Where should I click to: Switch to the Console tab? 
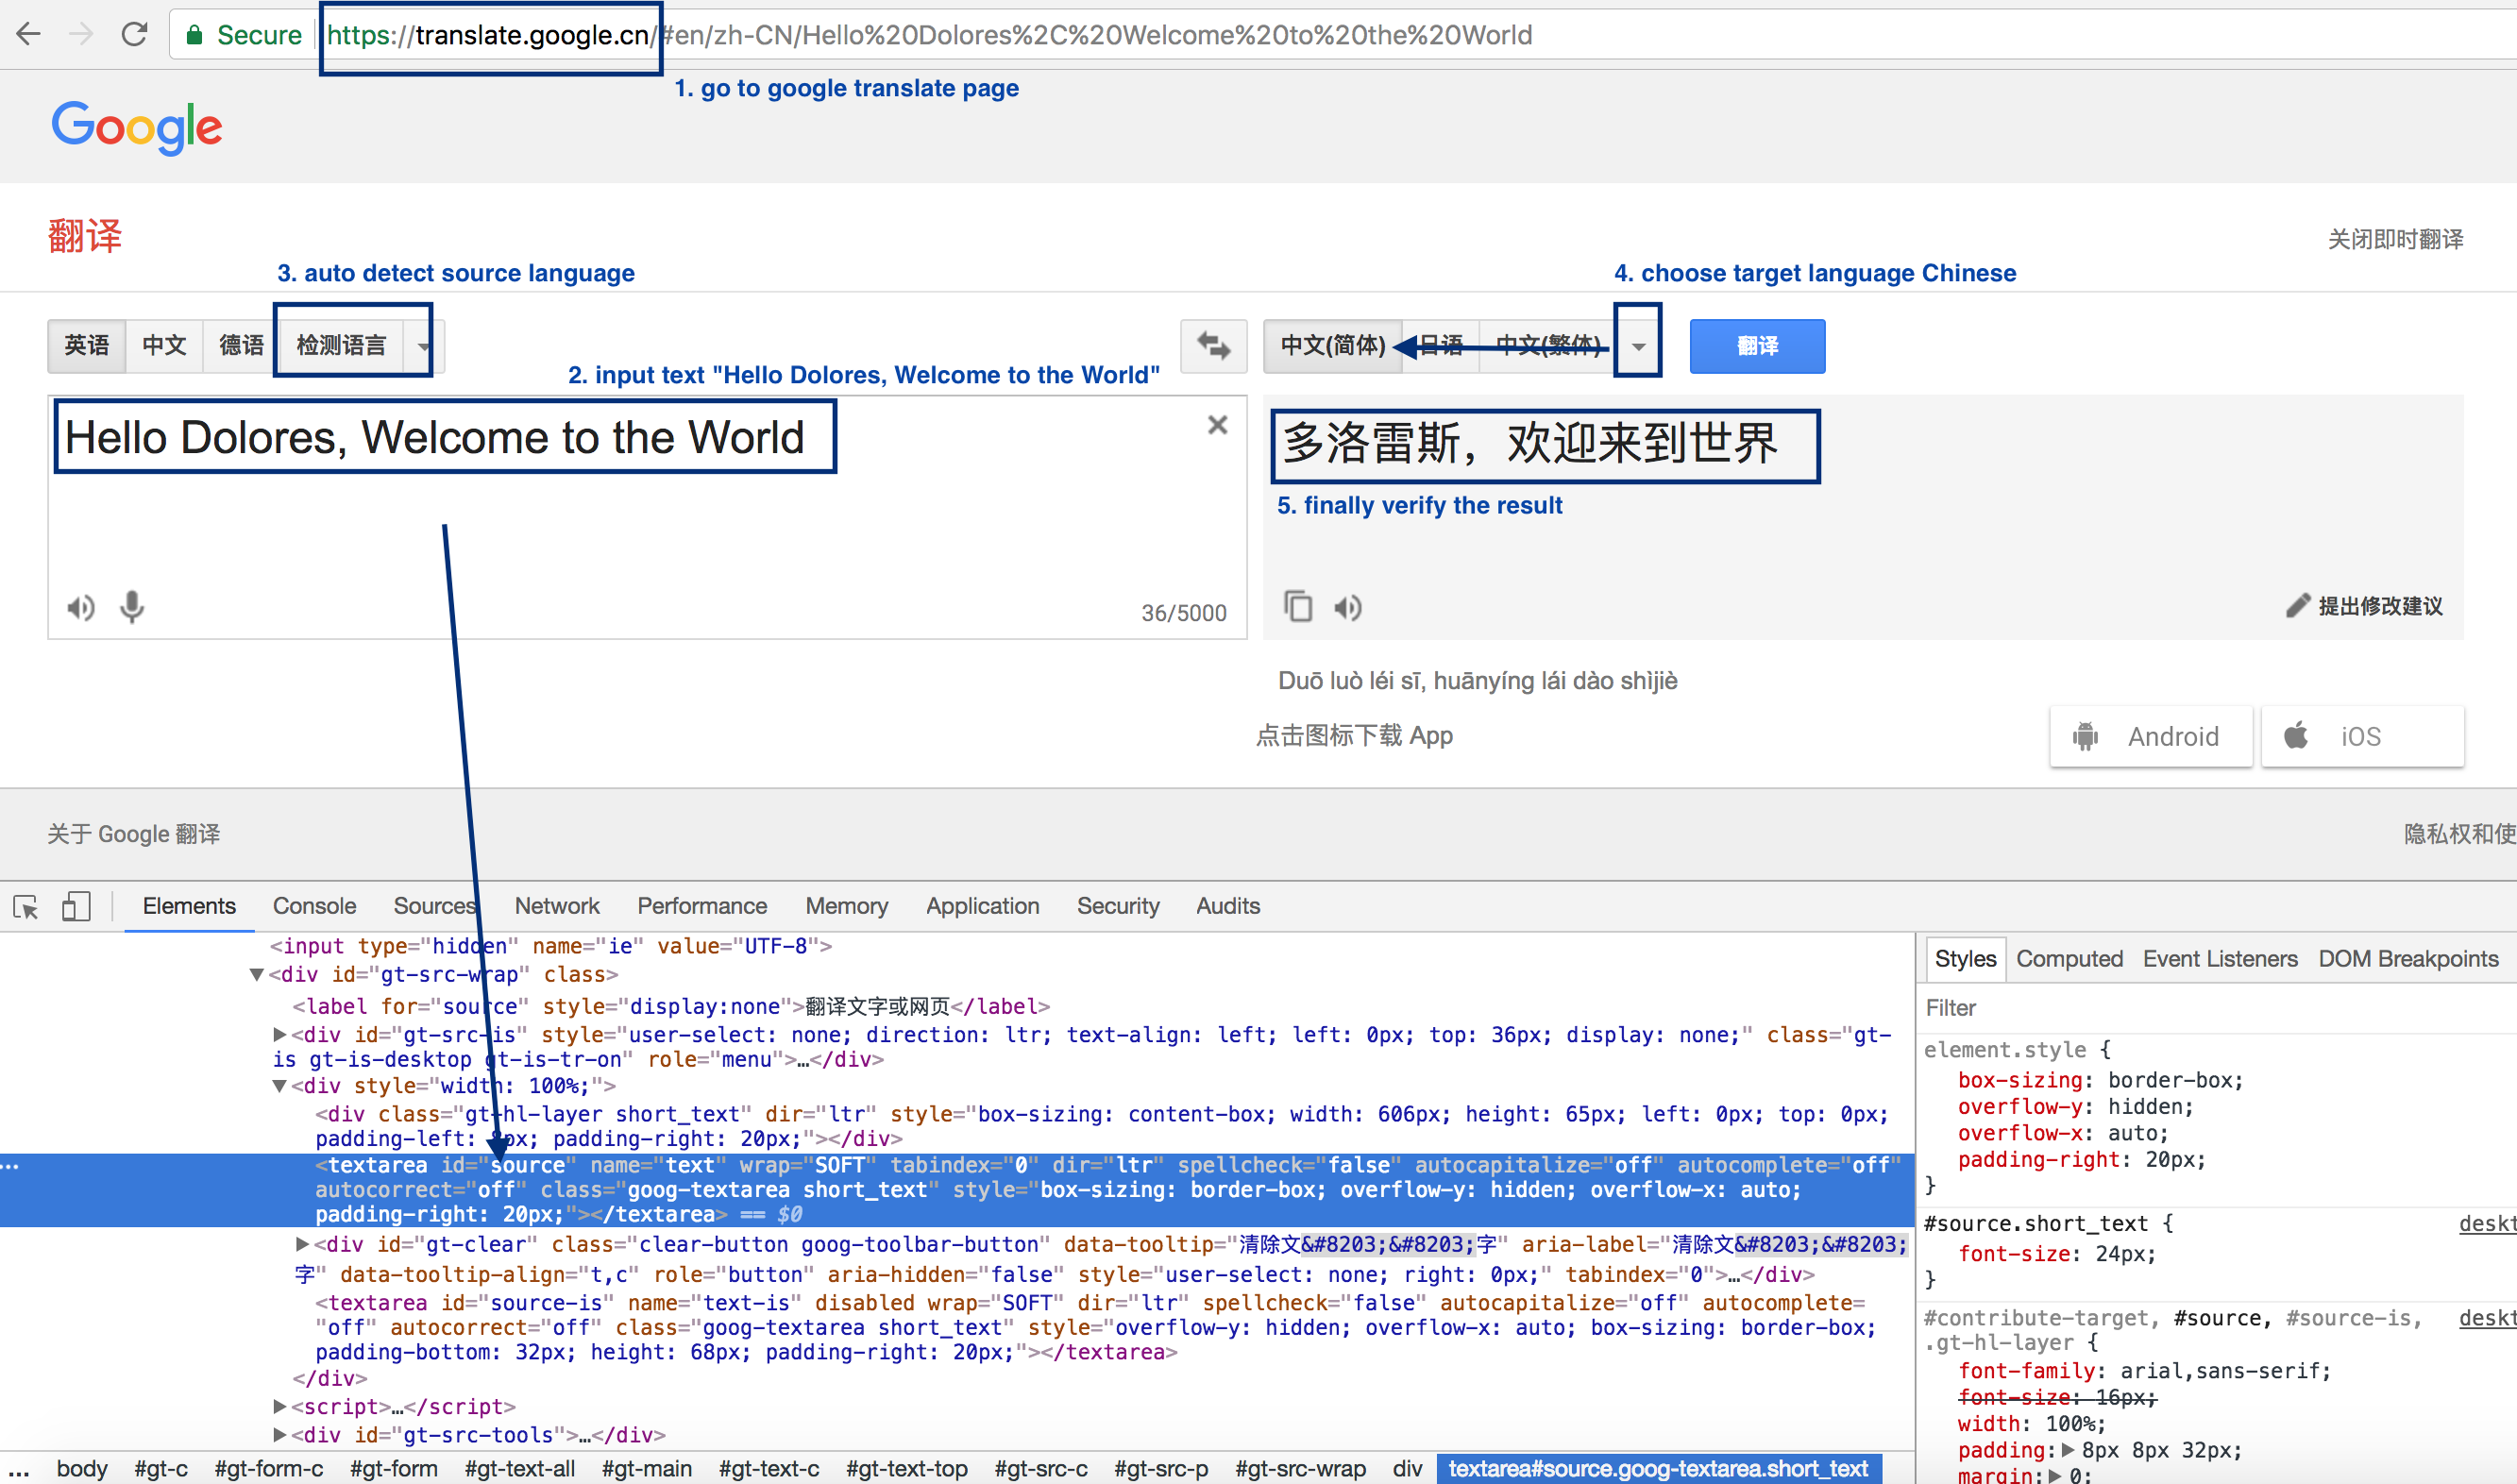[x=314, y=906]
